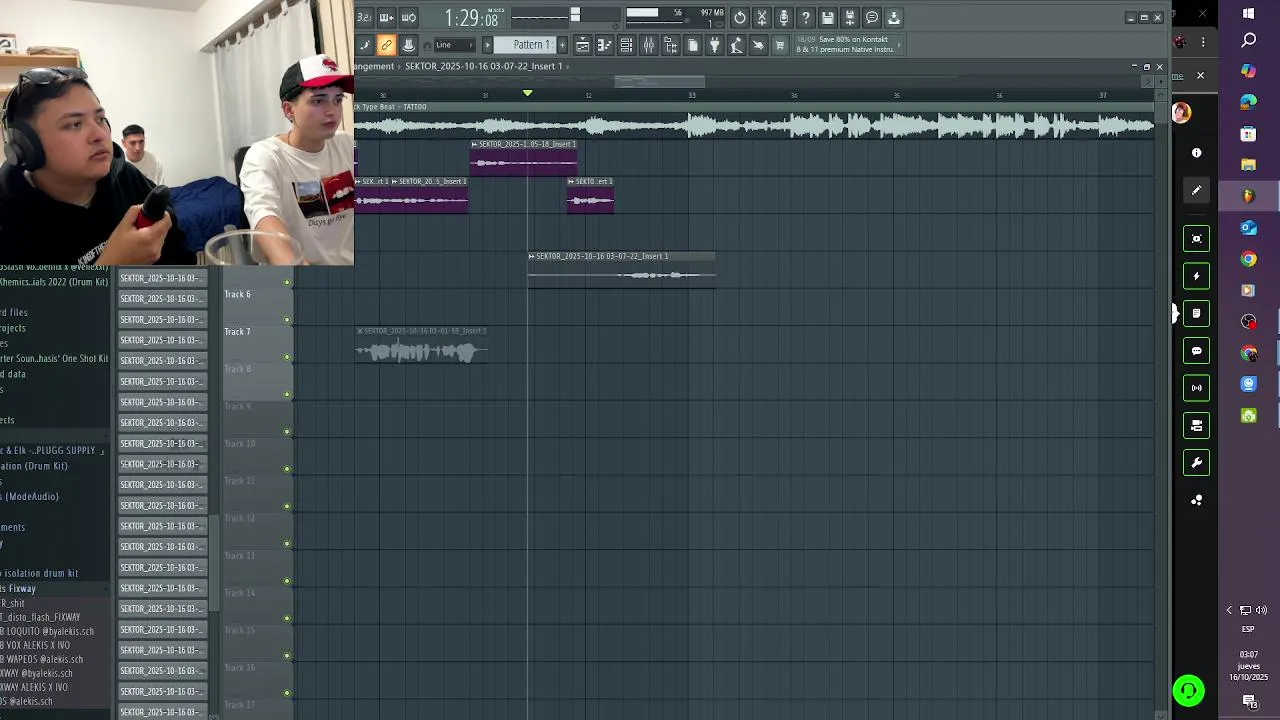Viewport: 1280px width, 720px height.
Task: Click the pencil icon in right side panel
Action: tap(1197, 190)
